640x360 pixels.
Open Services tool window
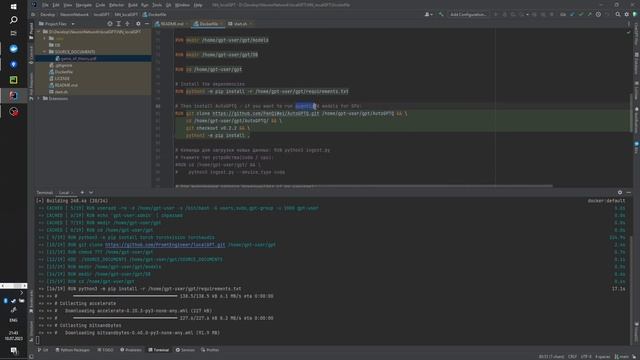185,350
